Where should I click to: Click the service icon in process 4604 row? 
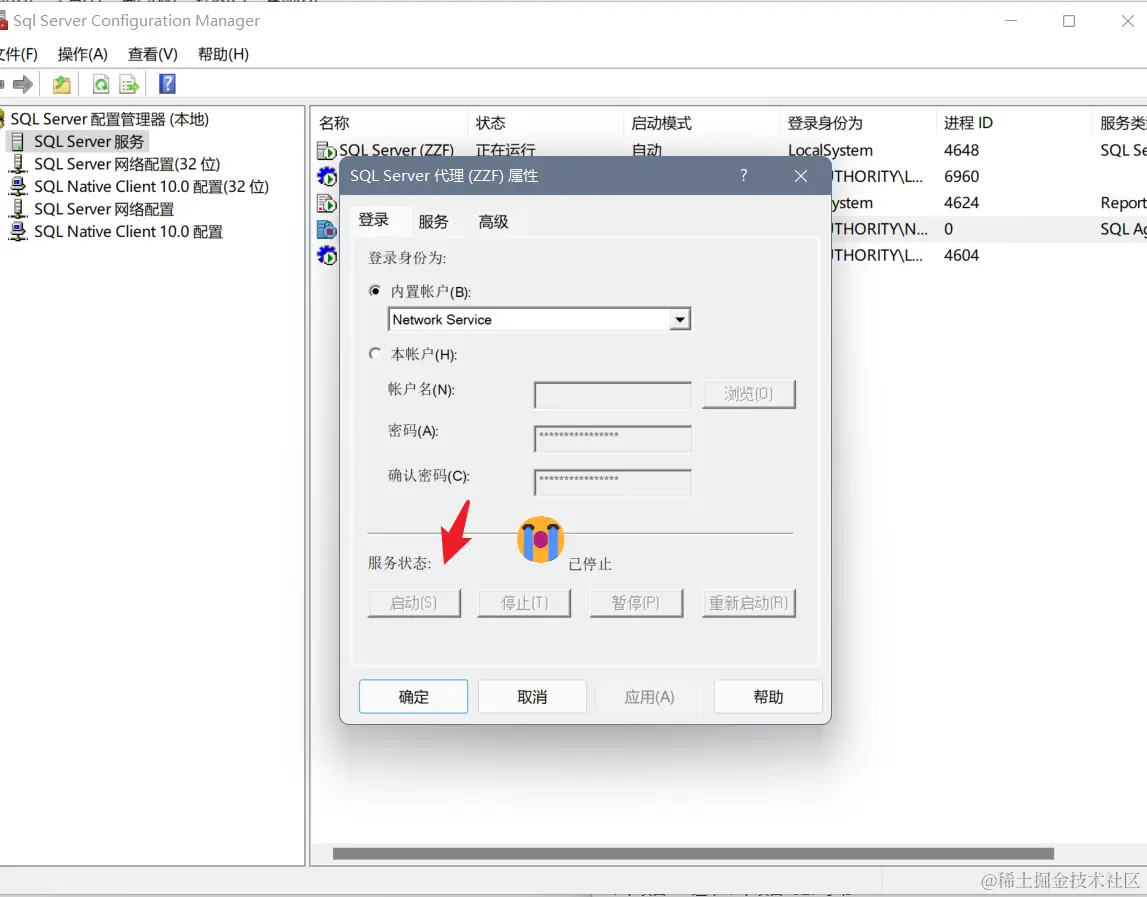327,255
